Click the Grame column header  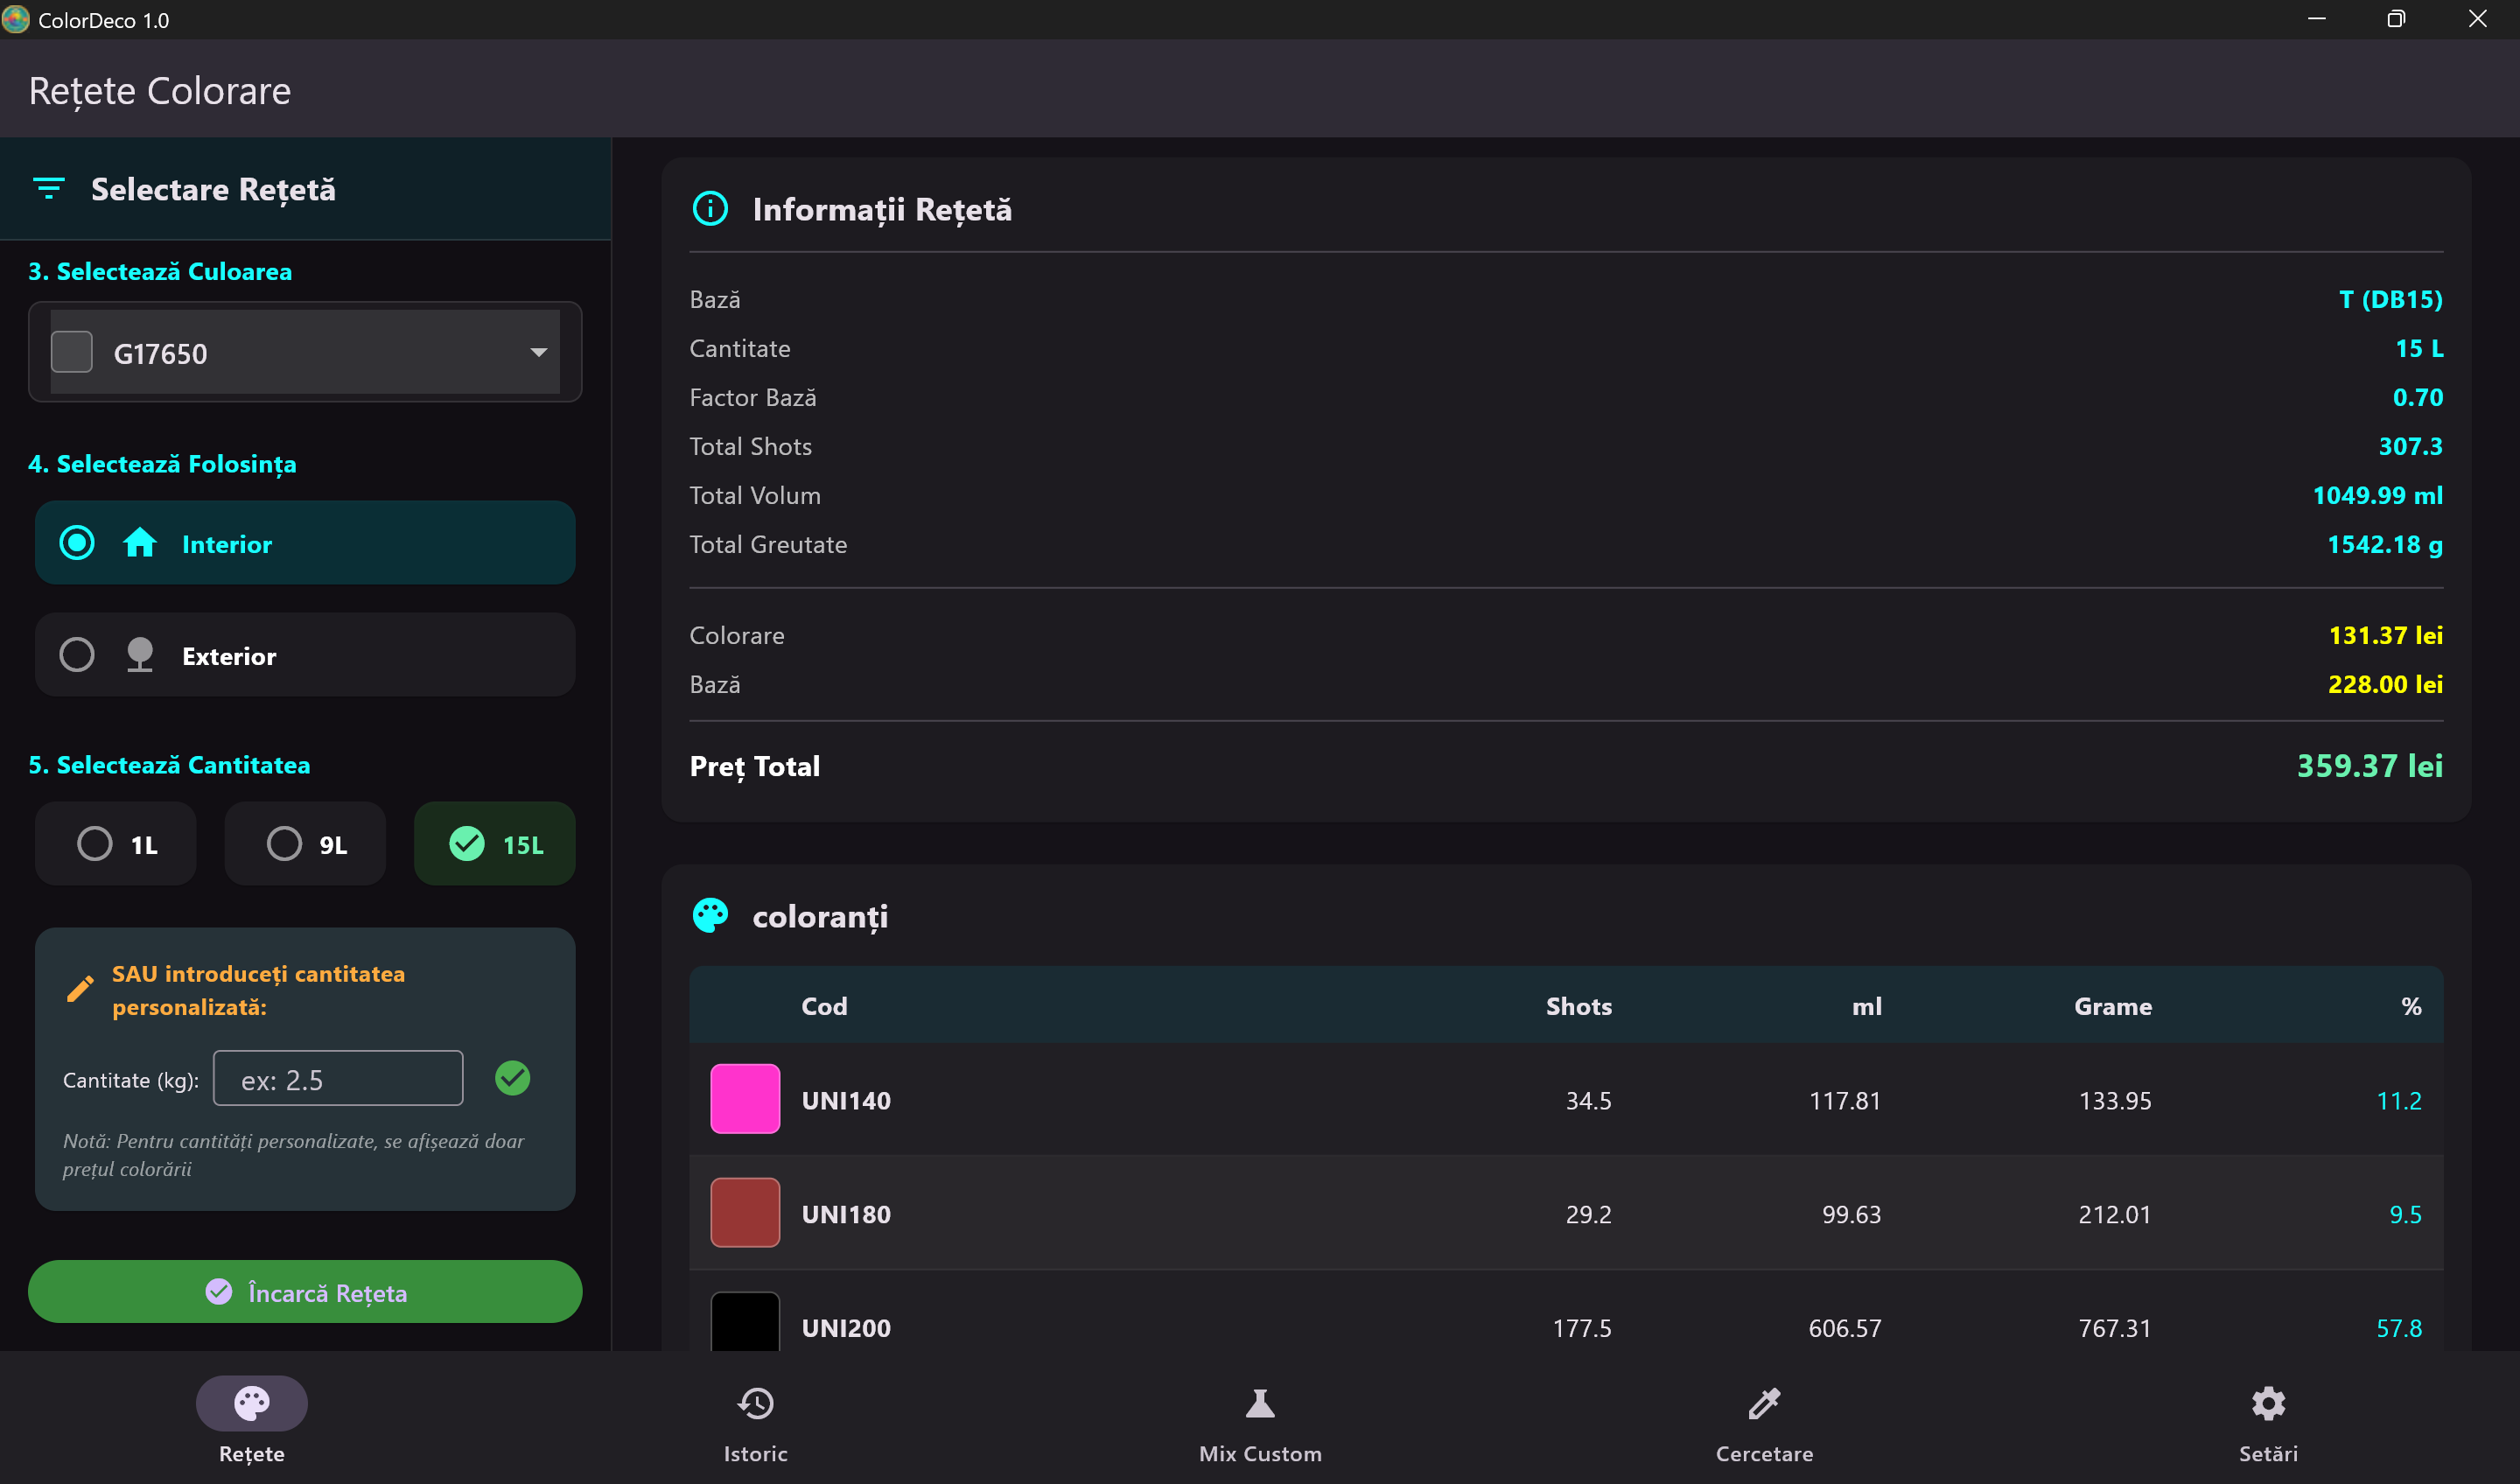click(x=2113, y=1006)
